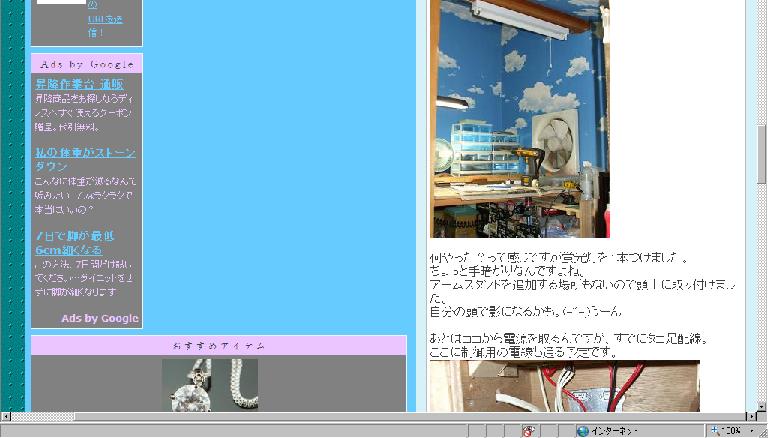Click the horizontal scrollbar left arrow
This screenshot has width=768, height=438.
pyautogui.click(x=5, y=416)
